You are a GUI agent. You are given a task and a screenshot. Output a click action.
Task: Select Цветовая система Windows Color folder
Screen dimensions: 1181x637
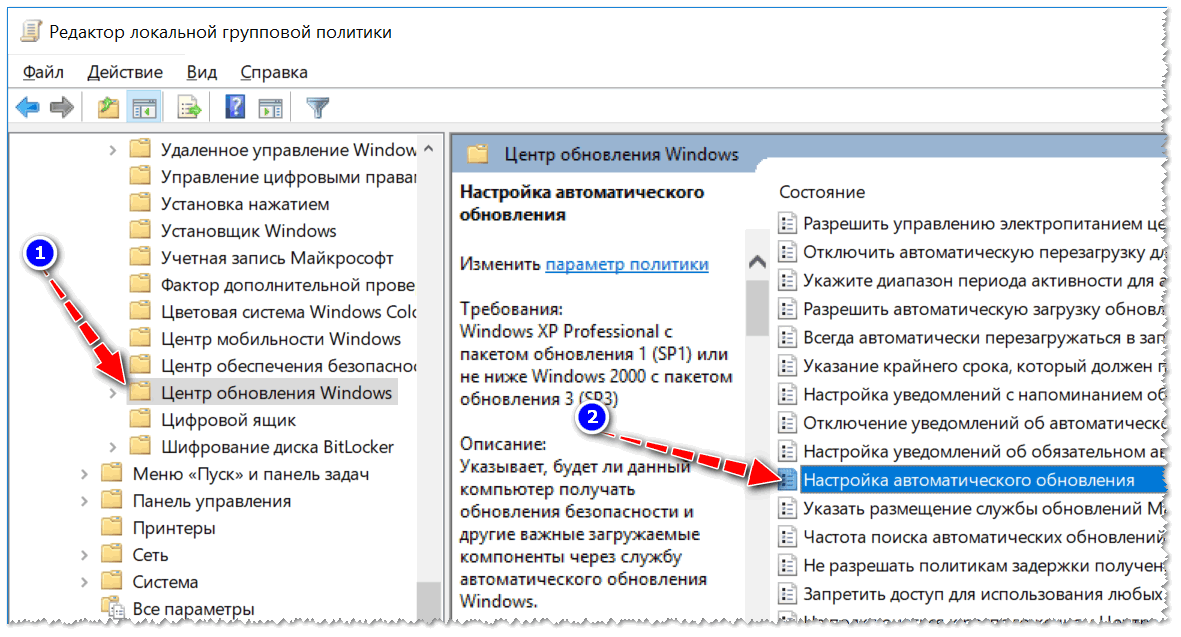(288, 312)
